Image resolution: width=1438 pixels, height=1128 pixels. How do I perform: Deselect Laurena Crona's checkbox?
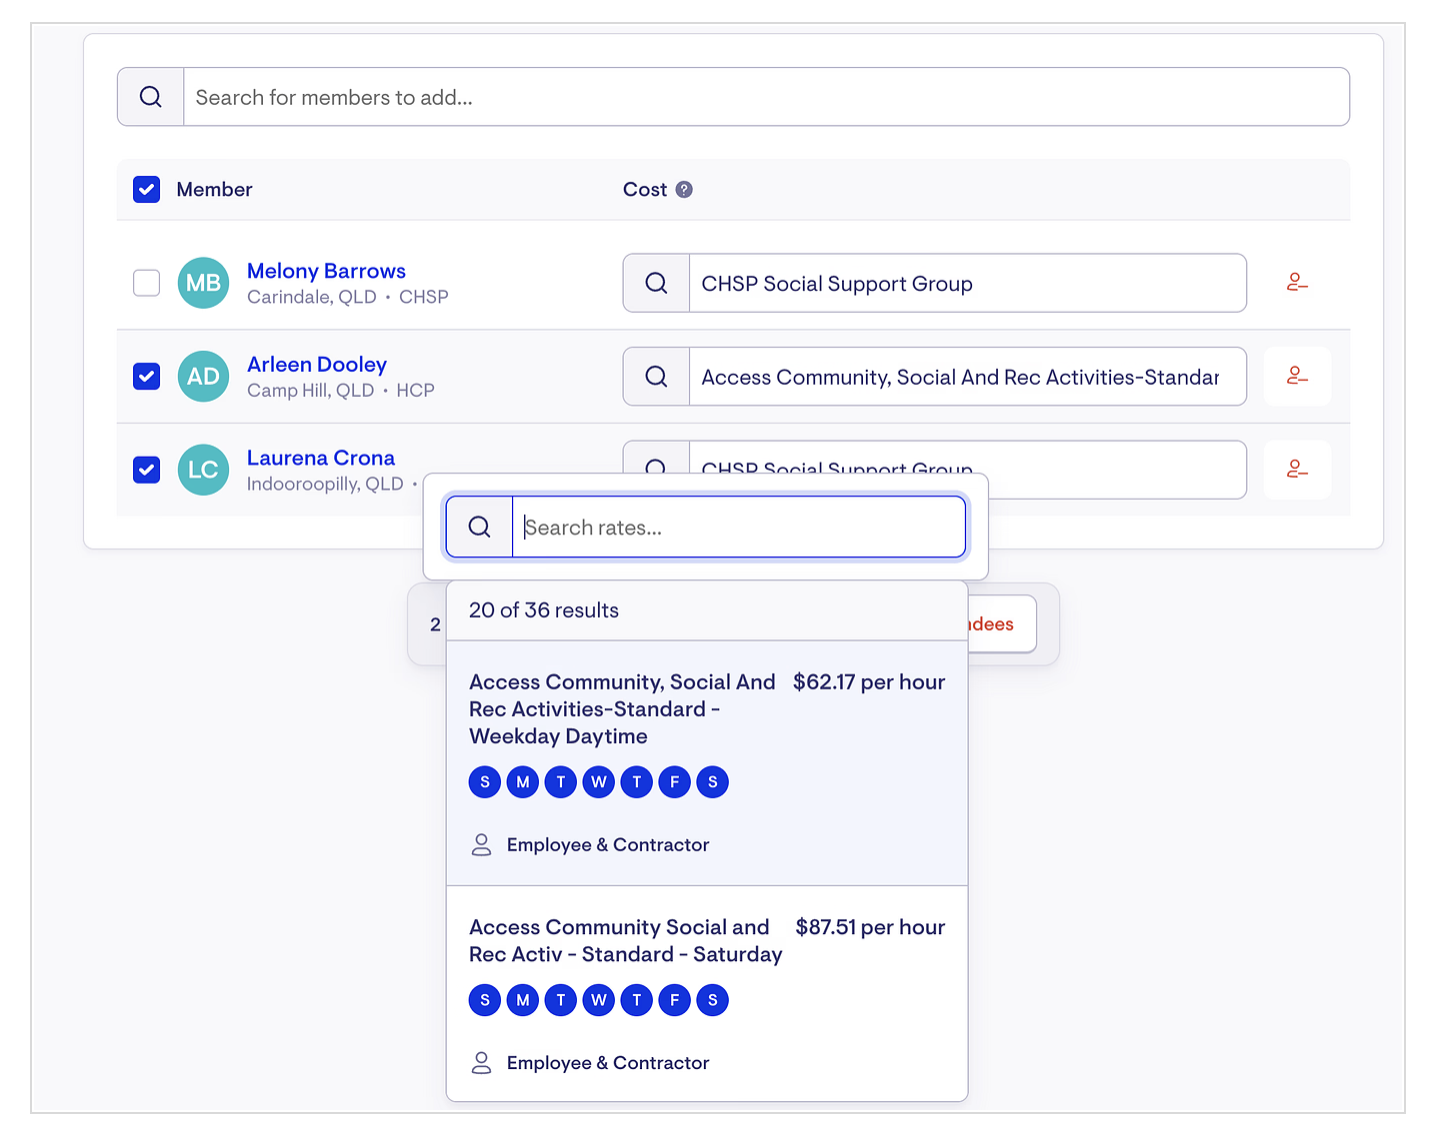pos(147,470)
